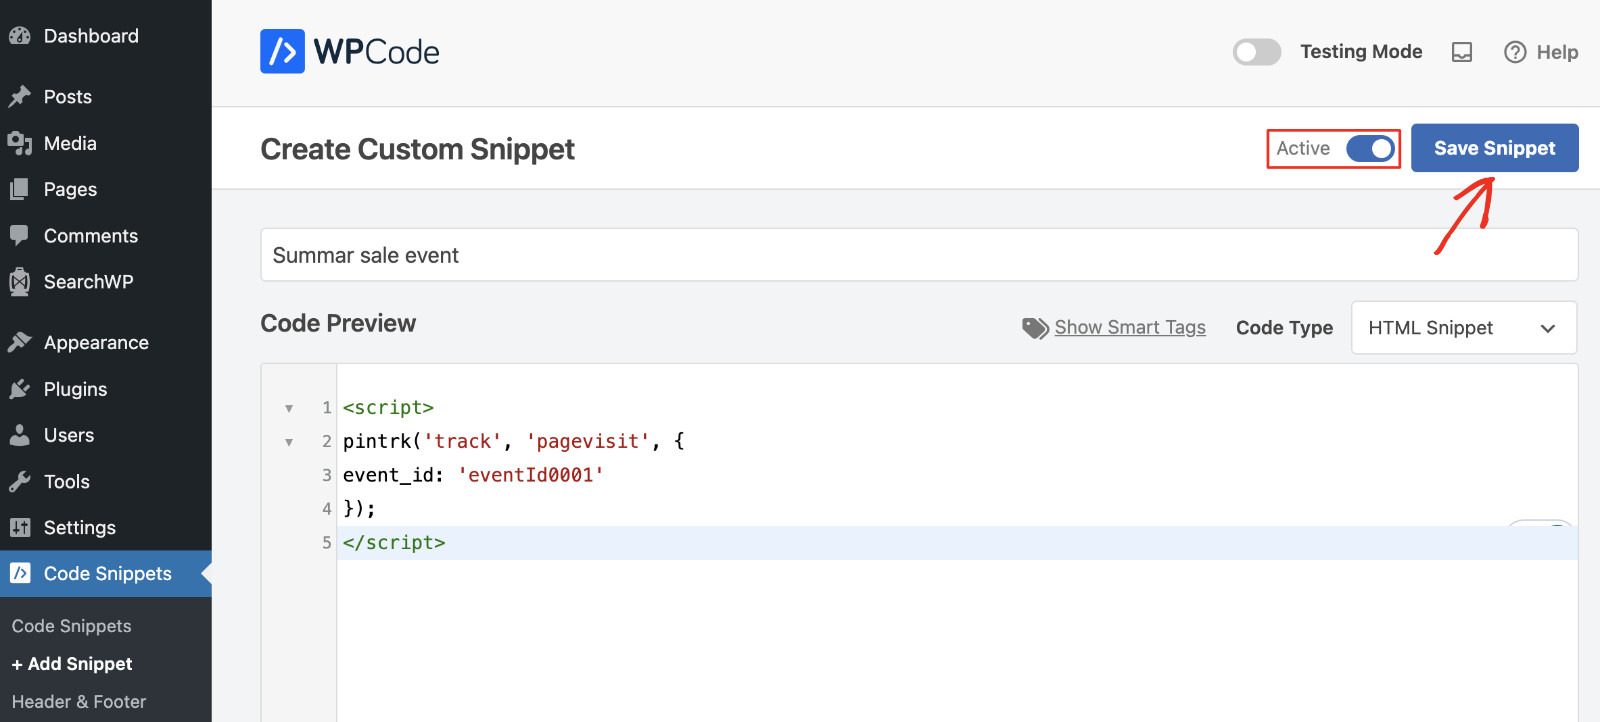The width and height of the screenshot is (1600, 722).
Task: Click code line 4 closing brace
Action: click(x=359, y=509)
